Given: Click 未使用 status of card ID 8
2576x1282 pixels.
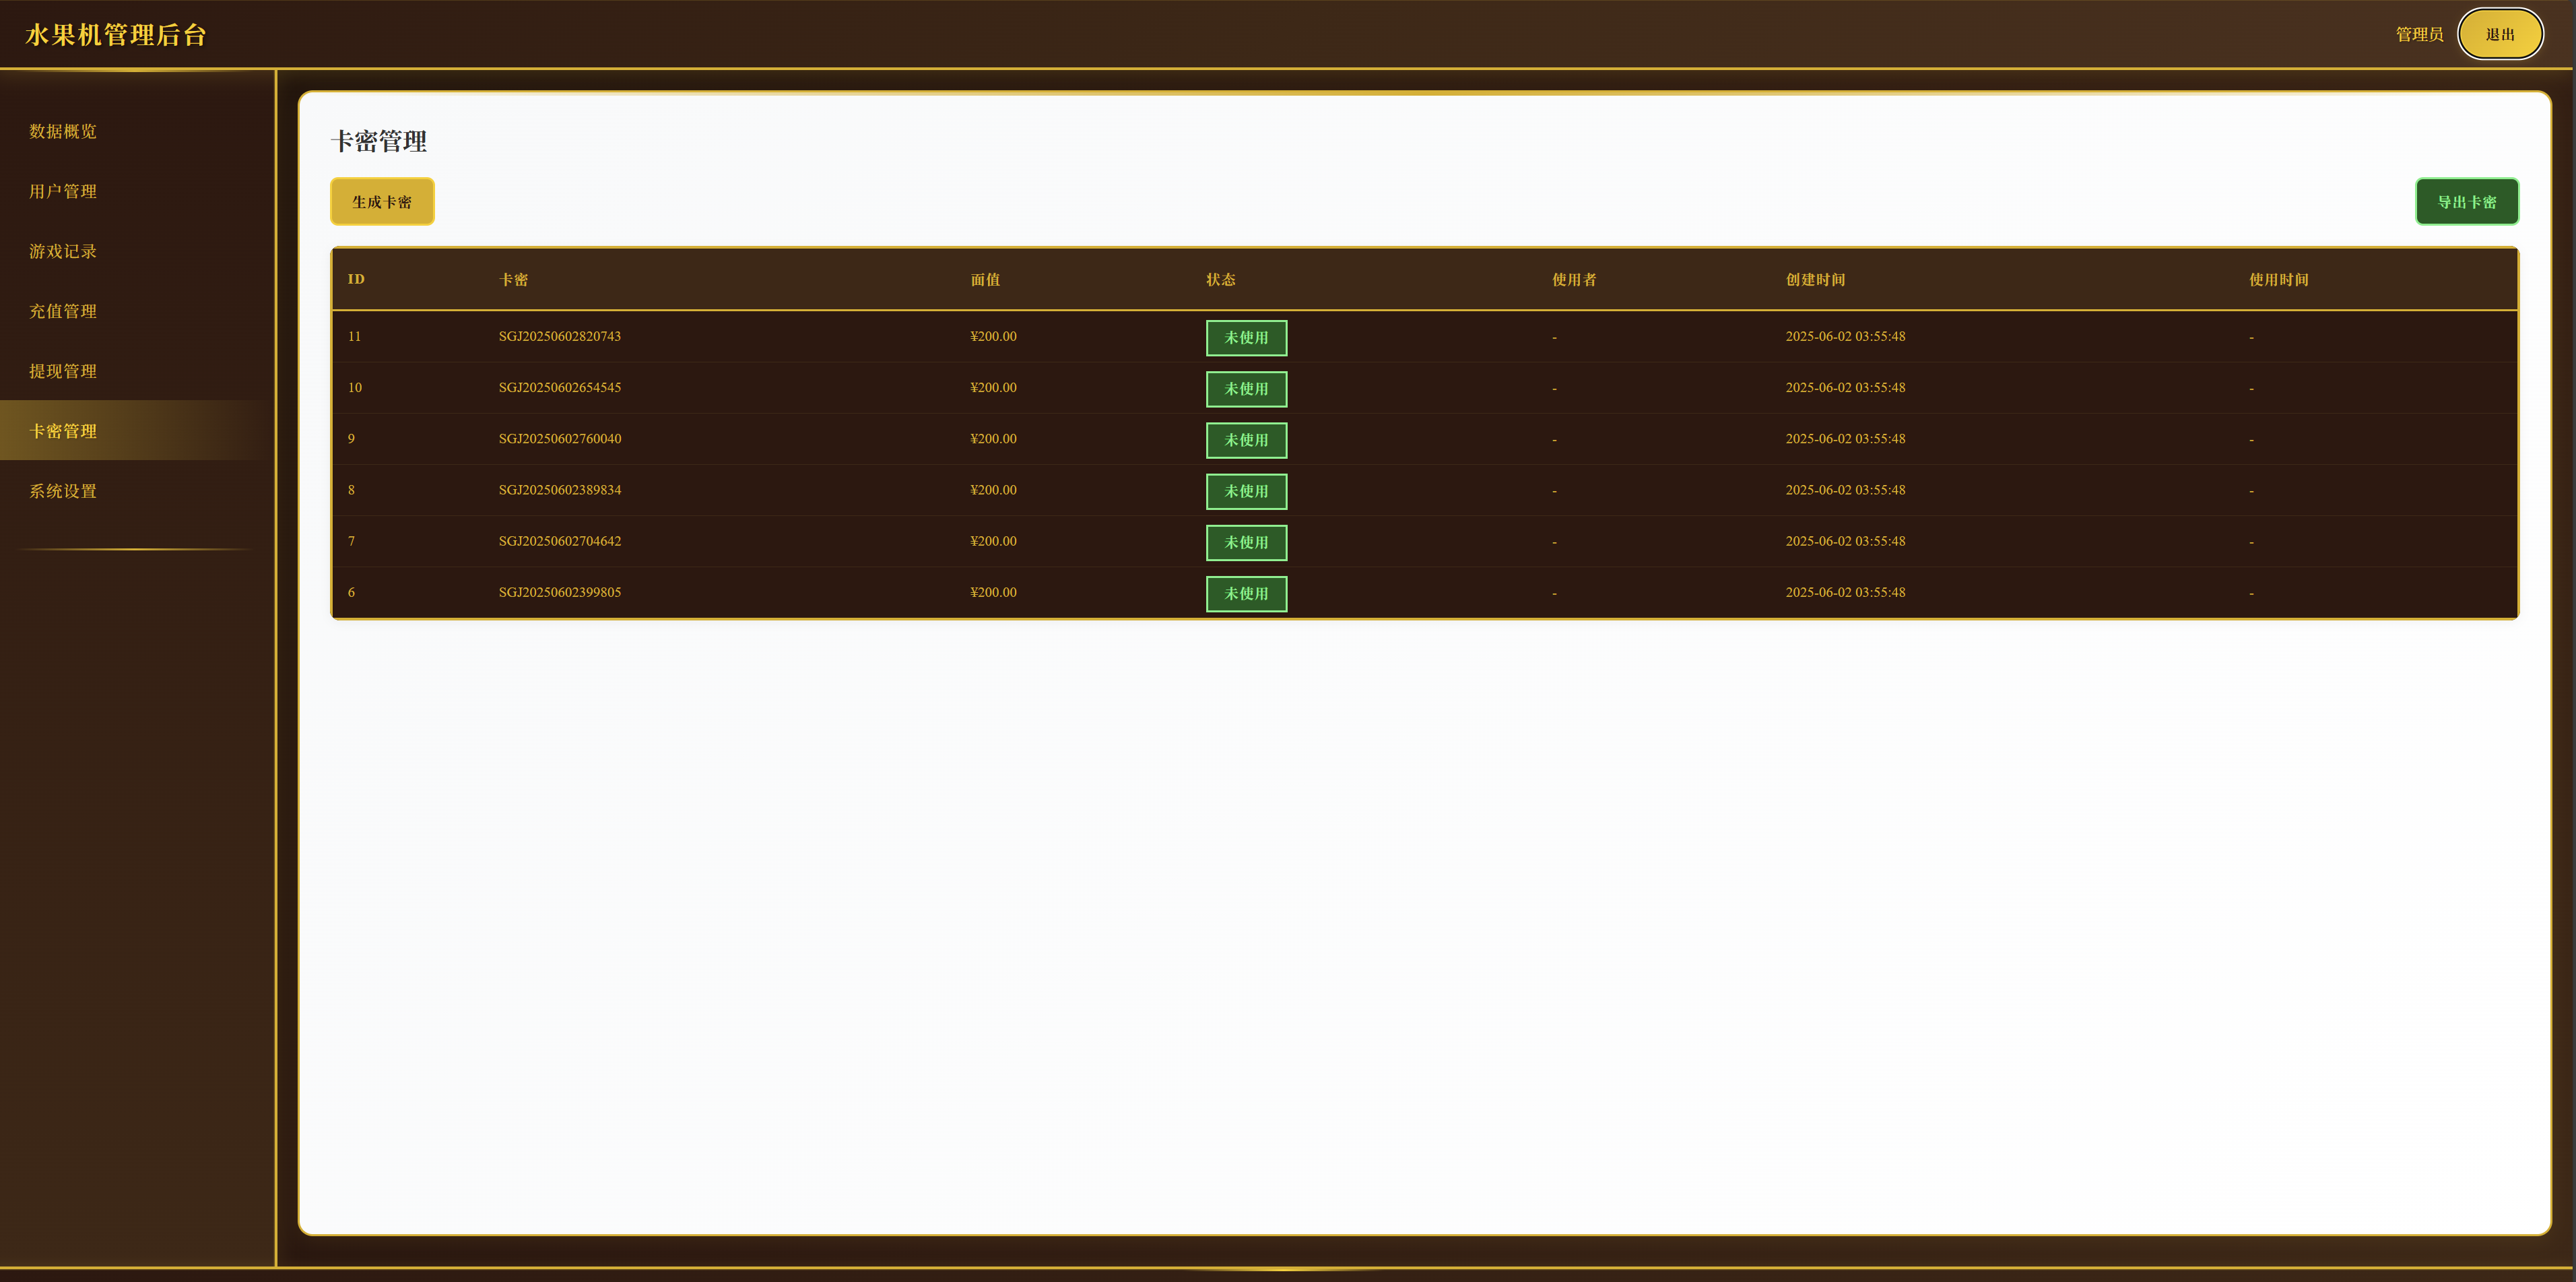Looking at the screenshot, I should coord(1246,491).
